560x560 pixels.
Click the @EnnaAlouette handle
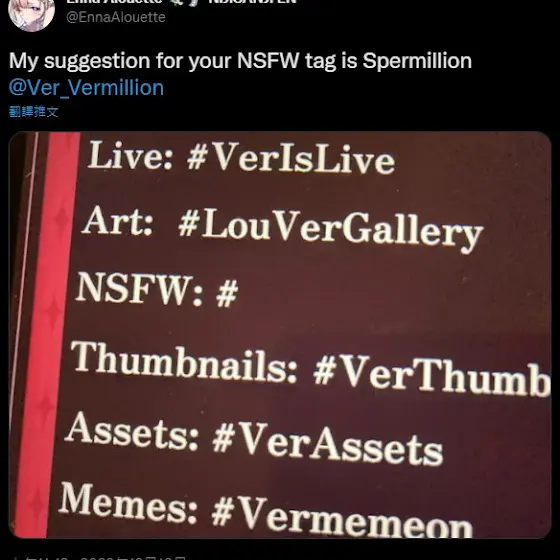coord(116,17)
